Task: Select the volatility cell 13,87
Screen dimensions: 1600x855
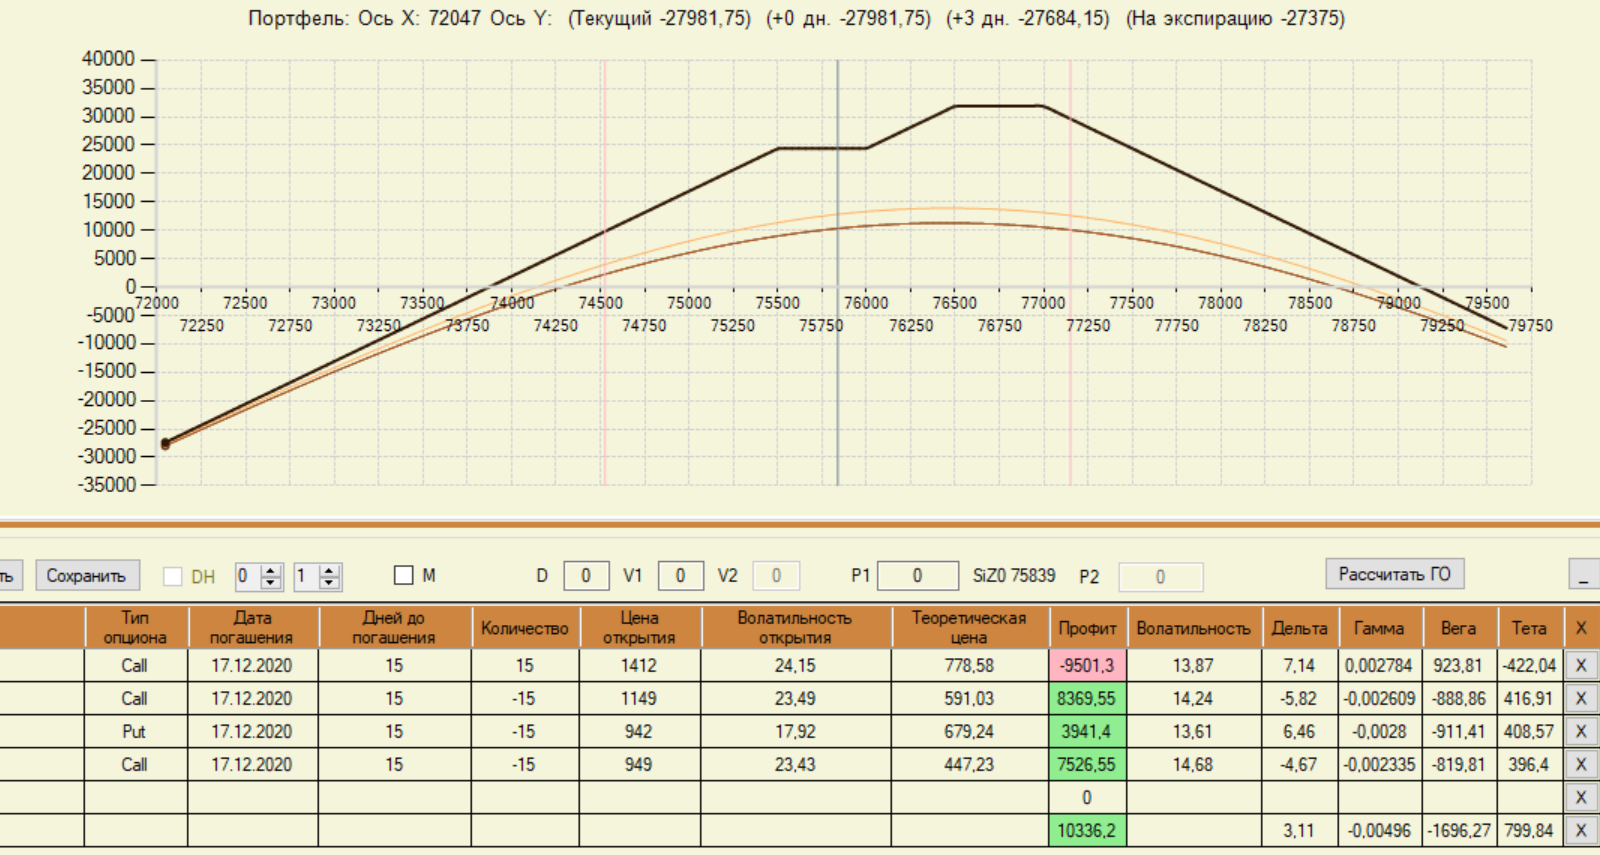Action: tap(1194, 665)
